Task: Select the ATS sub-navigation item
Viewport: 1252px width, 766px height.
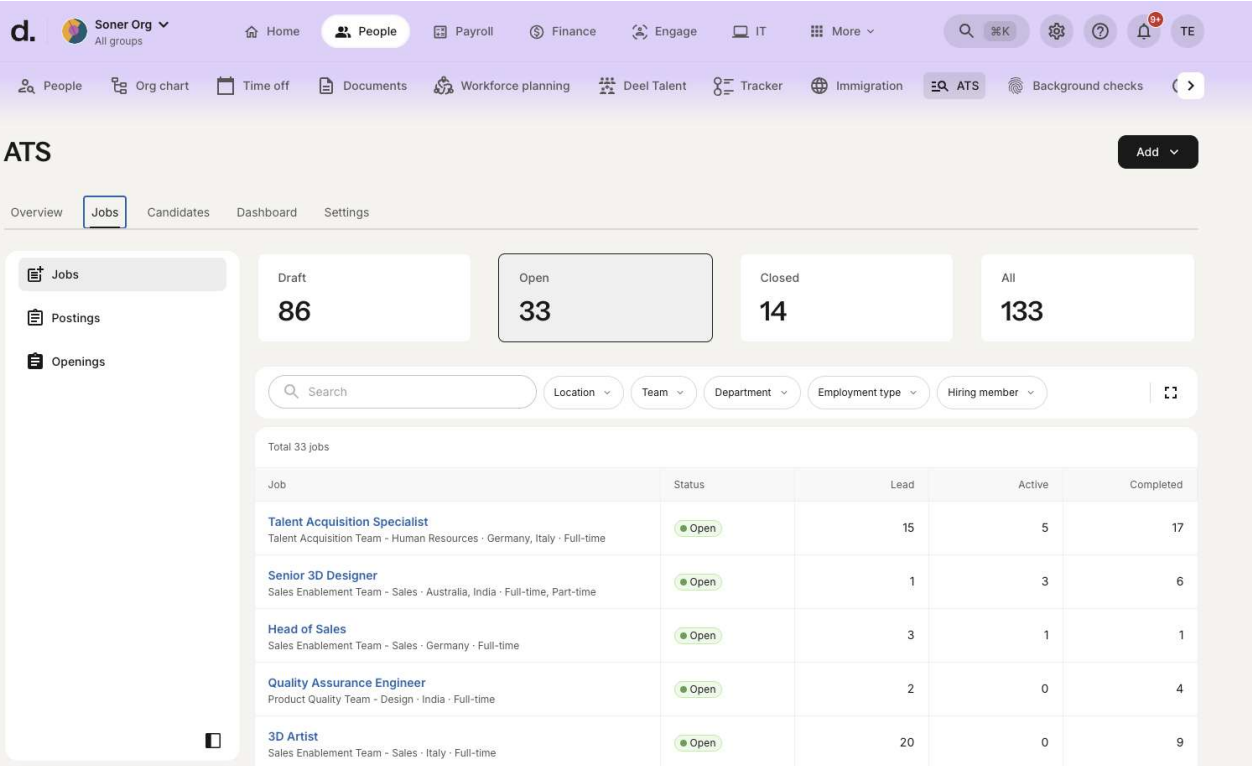Action: click(x=955, y=86)
